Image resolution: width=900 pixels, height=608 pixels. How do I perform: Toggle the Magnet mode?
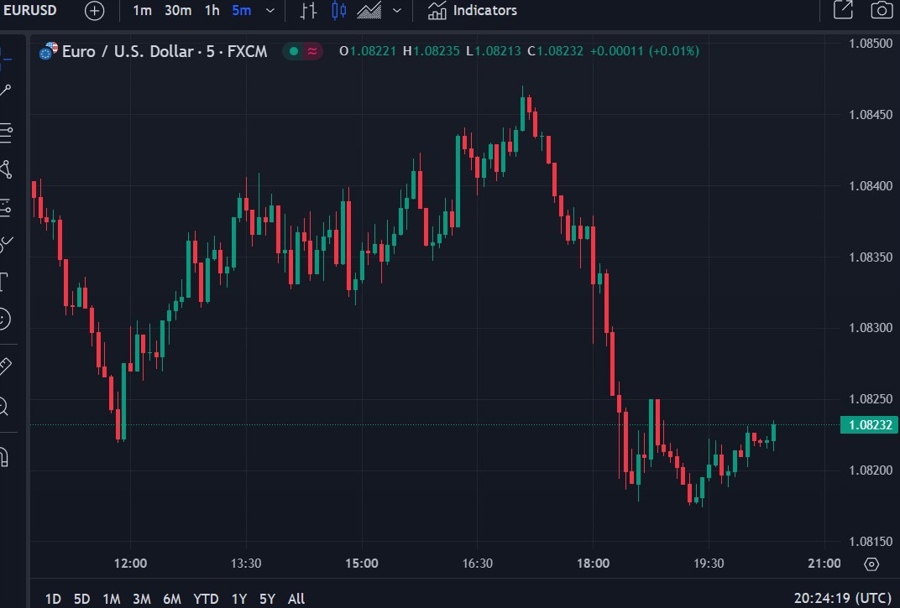(5, 457)
